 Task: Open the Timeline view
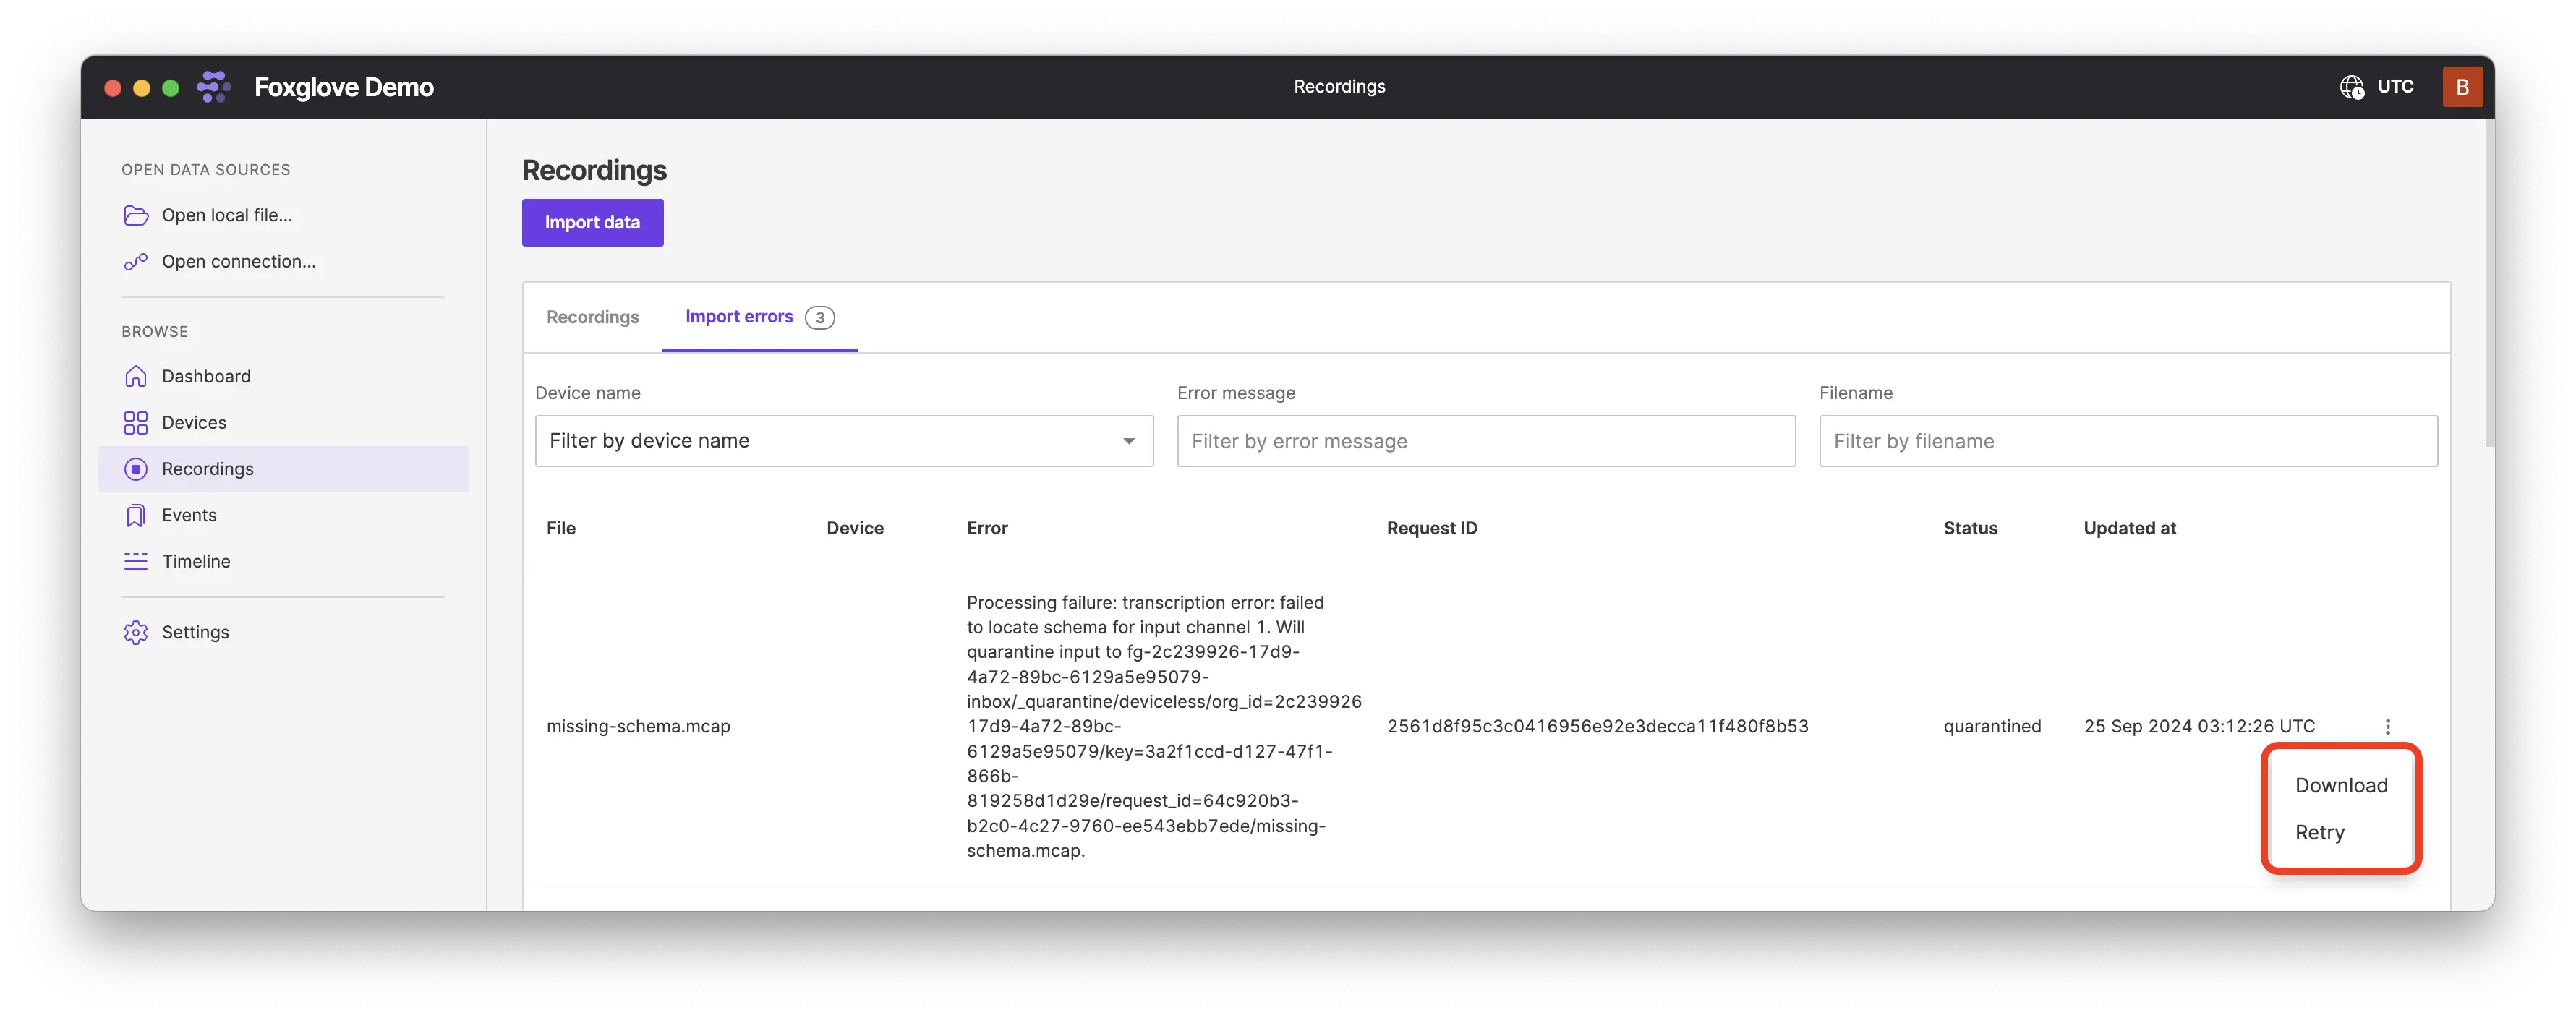pos(196,561)
